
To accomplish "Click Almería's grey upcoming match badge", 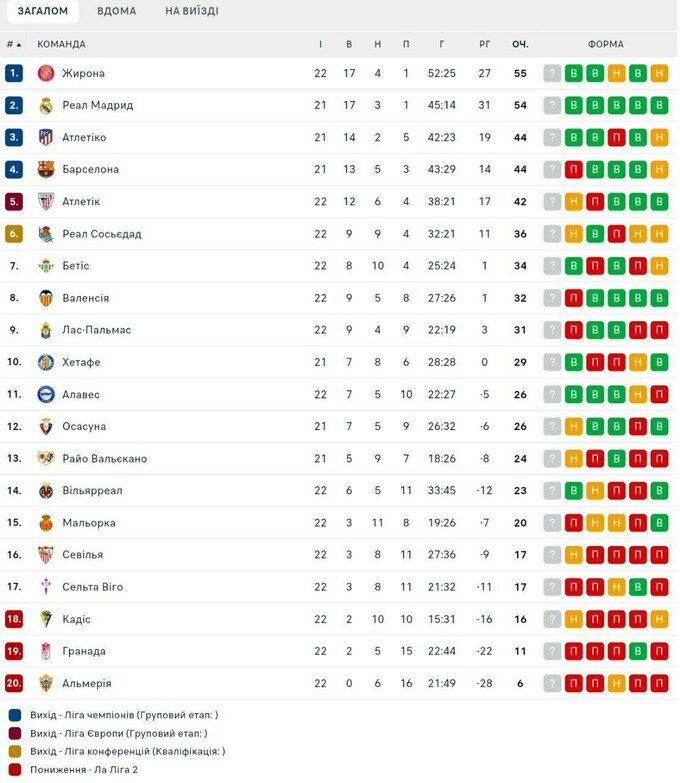I will [x=552, y=684].
